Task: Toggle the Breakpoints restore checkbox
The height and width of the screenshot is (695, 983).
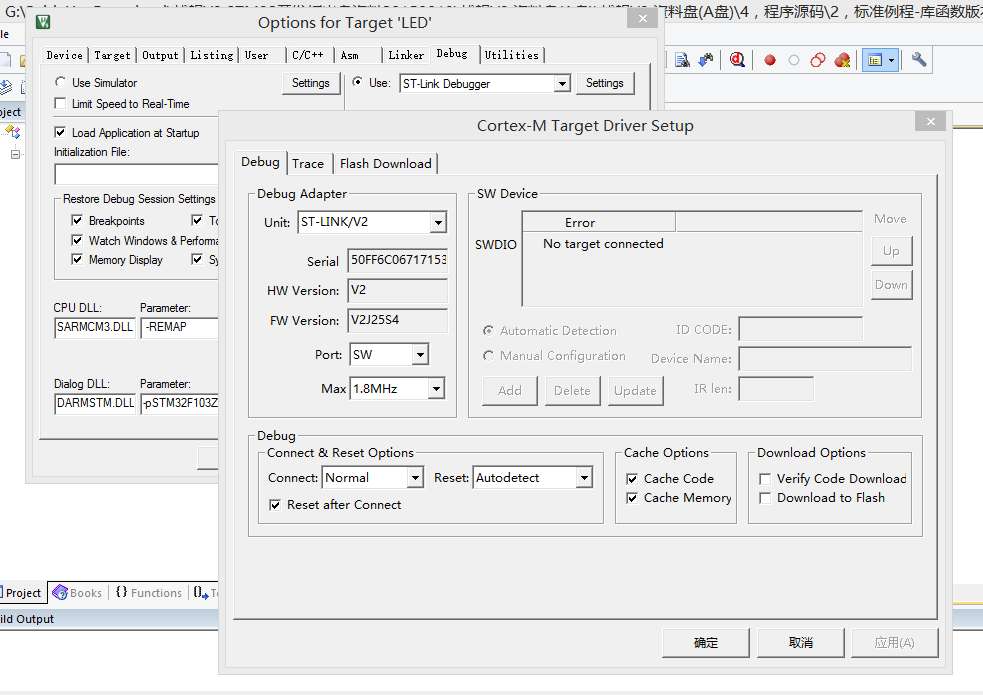Action: coord(77,221)
